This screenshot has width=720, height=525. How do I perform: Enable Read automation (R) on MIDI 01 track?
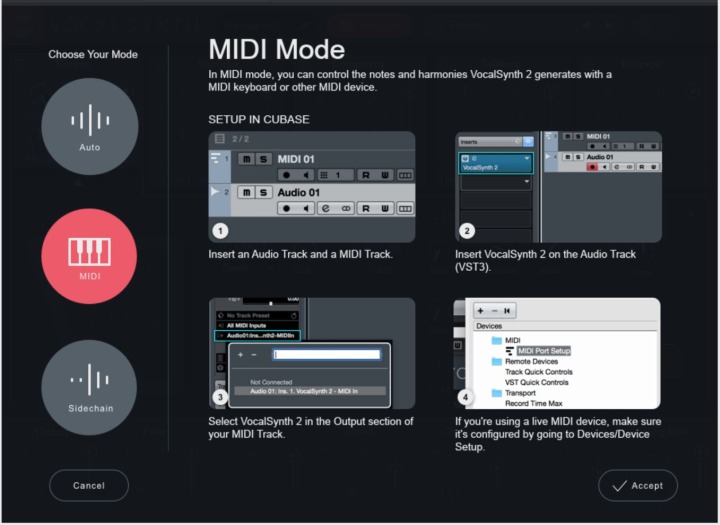[366, 175]
